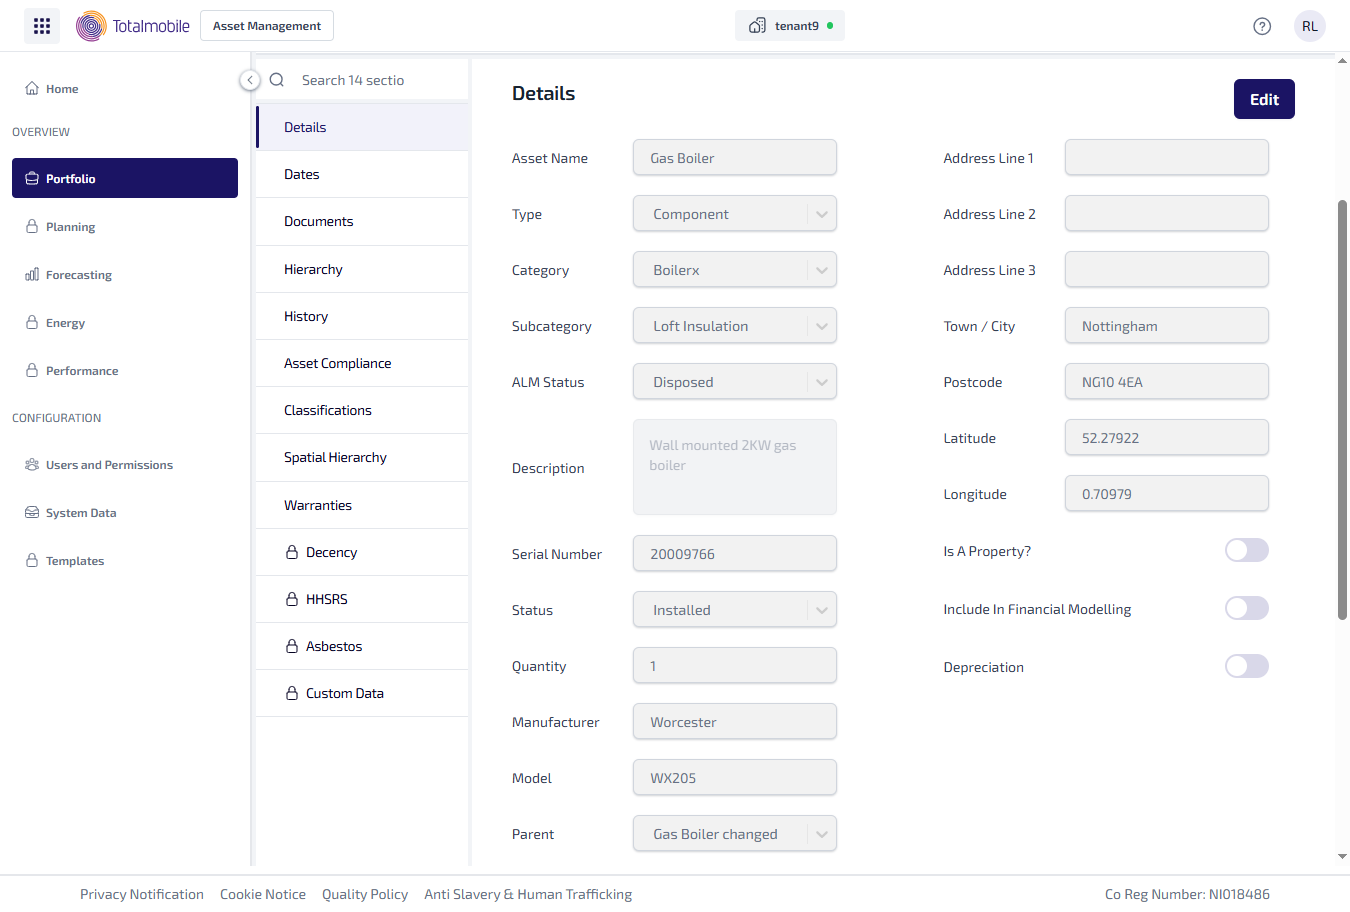Click the search magnifier icon
1350x912 pixels.
[277, 80]
